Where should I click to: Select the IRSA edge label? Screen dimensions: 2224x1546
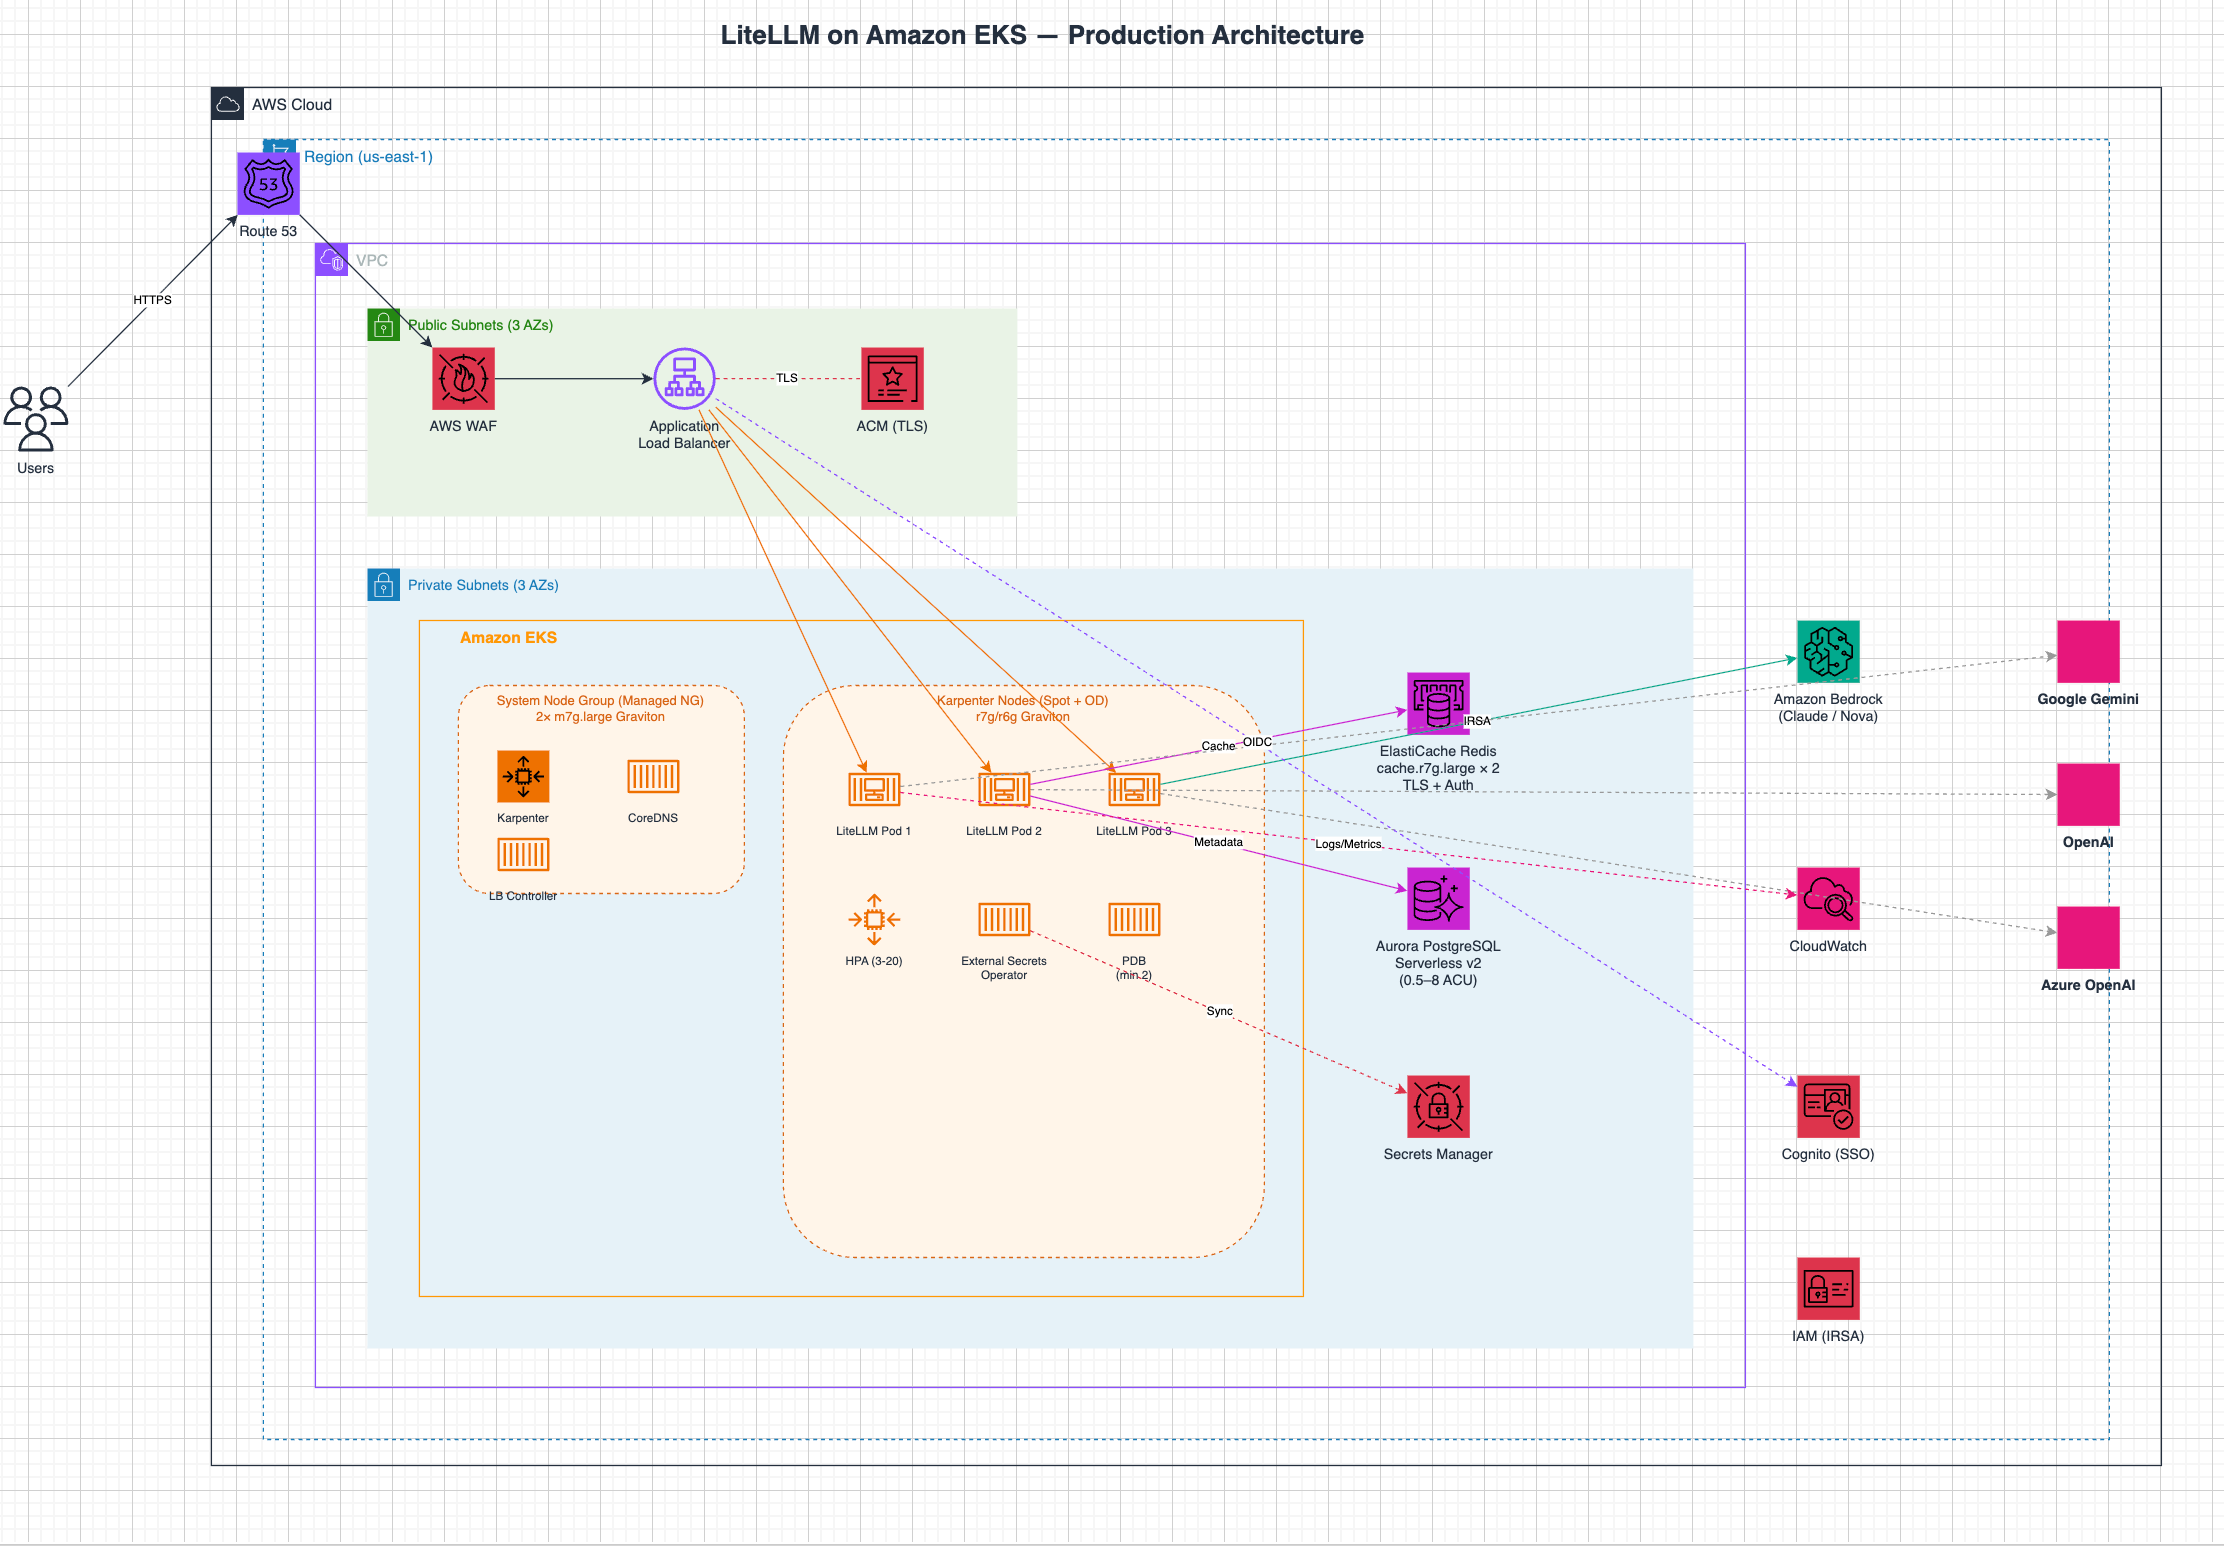click(1477, 721)
